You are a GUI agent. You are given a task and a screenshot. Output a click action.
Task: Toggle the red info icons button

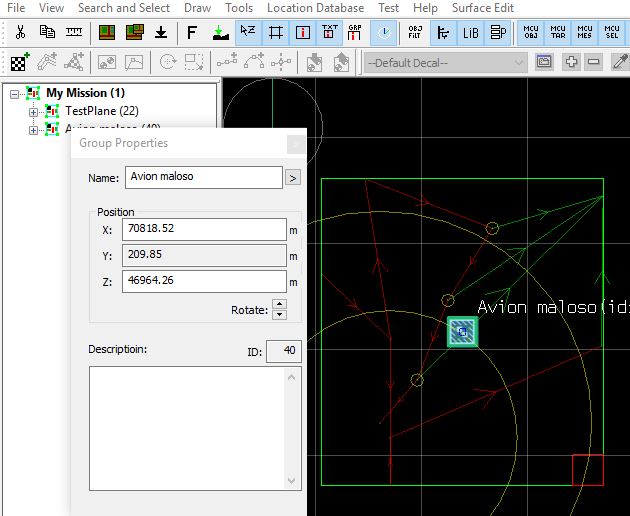(303, 32)
